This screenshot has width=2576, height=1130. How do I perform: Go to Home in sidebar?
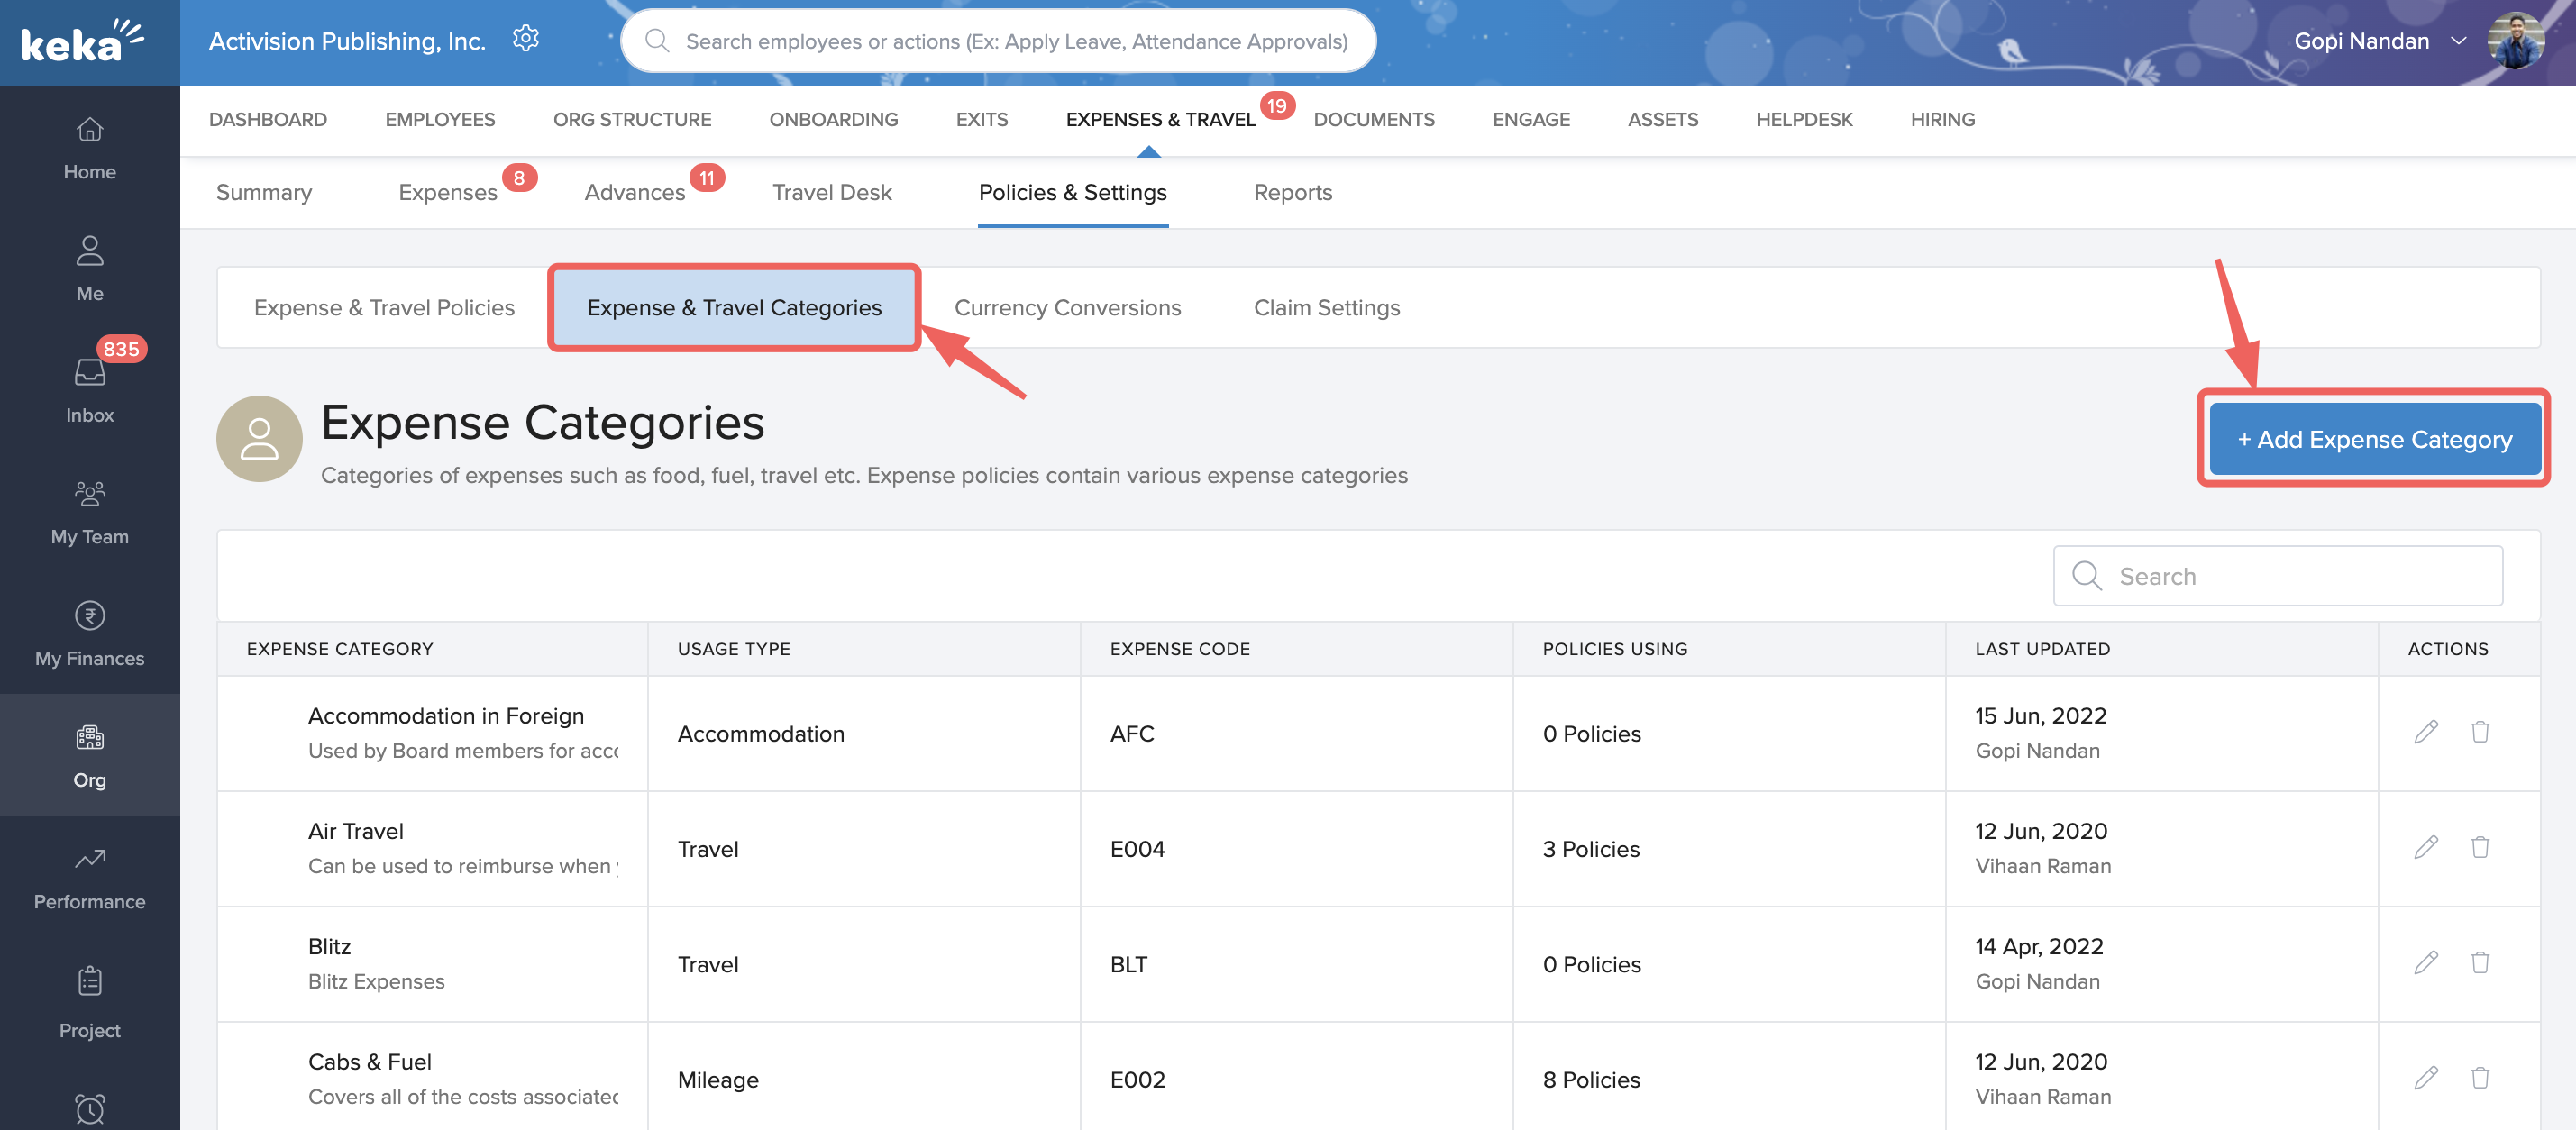89,148
